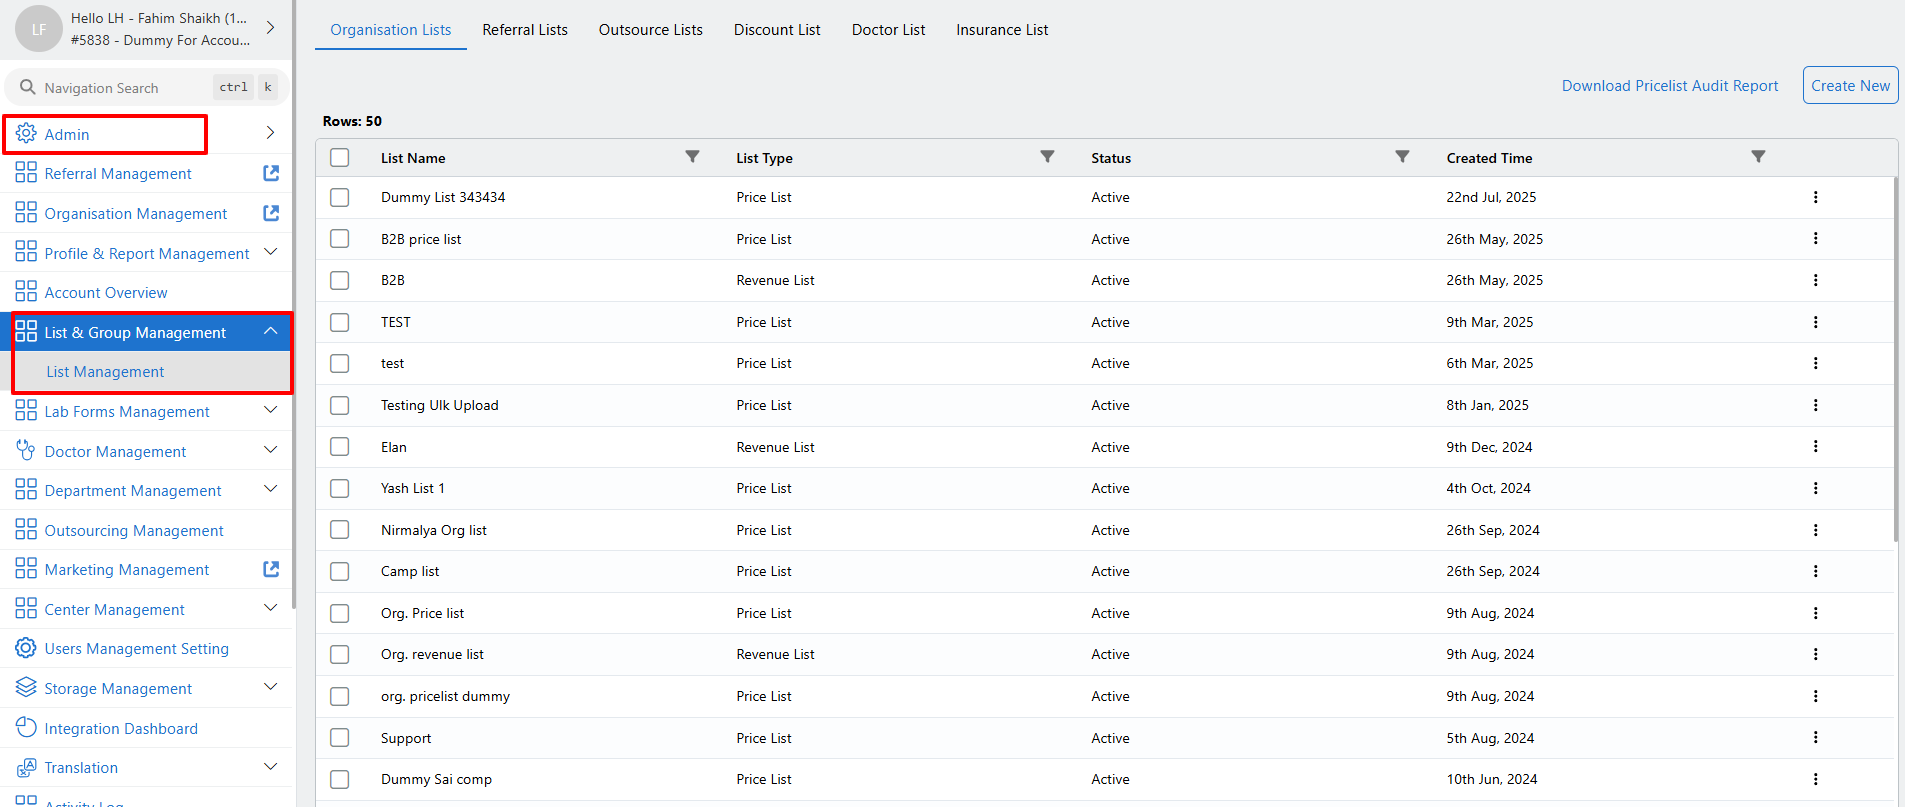Check the B2B price list row checkbox

340,239
